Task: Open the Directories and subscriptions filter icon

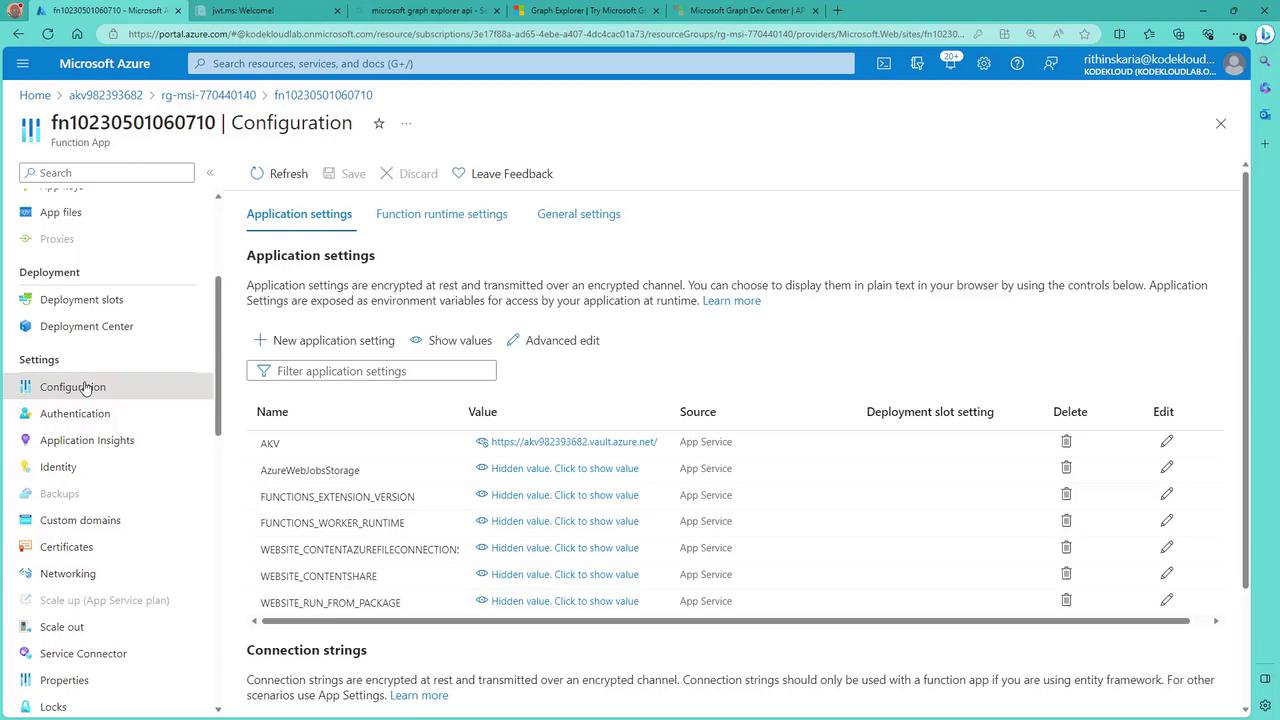Action: 917,63
